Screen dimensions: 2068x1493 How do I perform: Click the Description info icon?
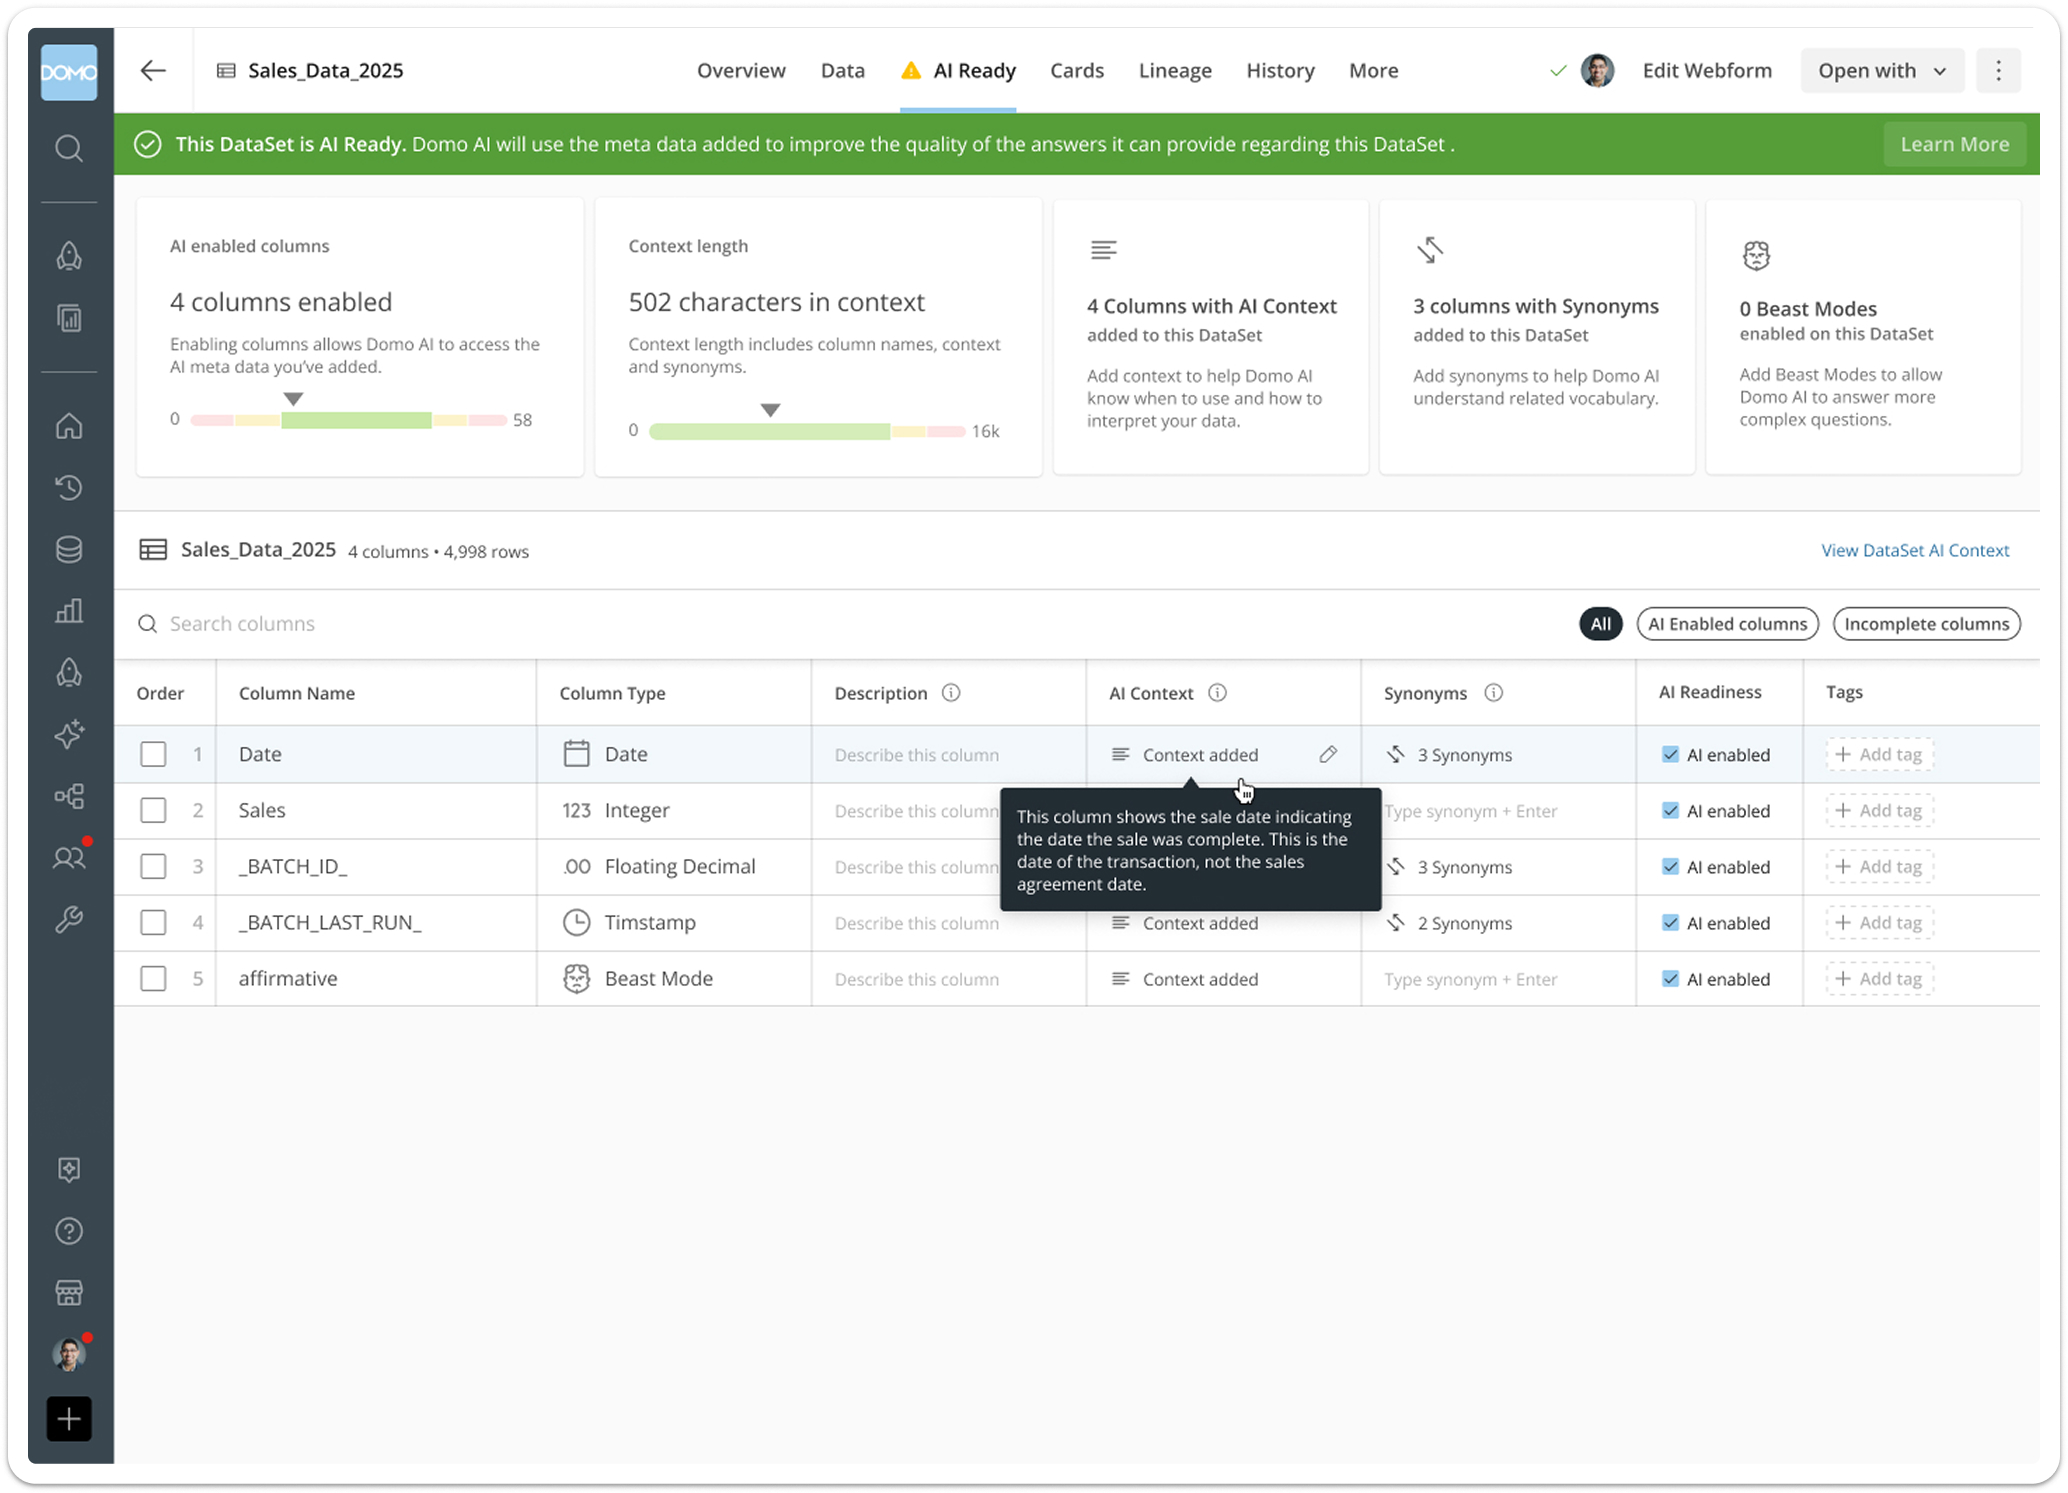(951, 693)
